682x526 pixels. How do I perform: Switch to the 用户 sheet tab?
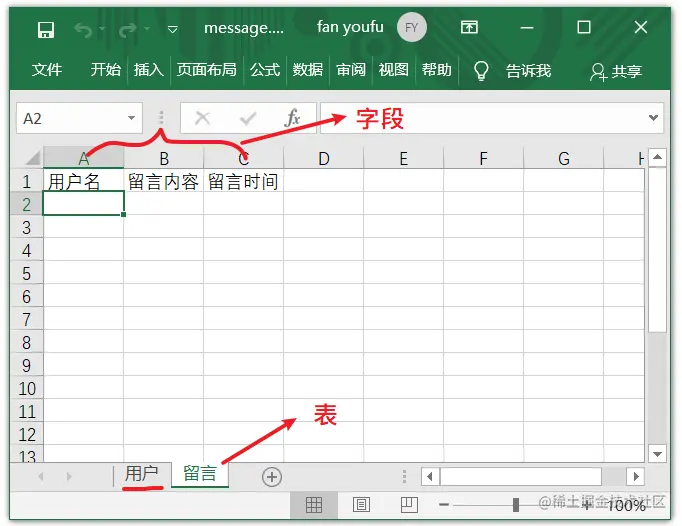point(142,473)
